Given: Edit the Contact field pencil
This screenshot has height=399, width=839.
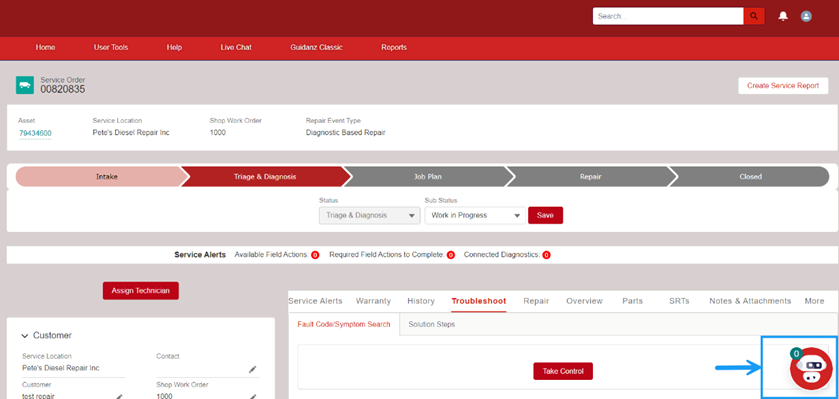Looking at the screenshot, I should point(253,369).
